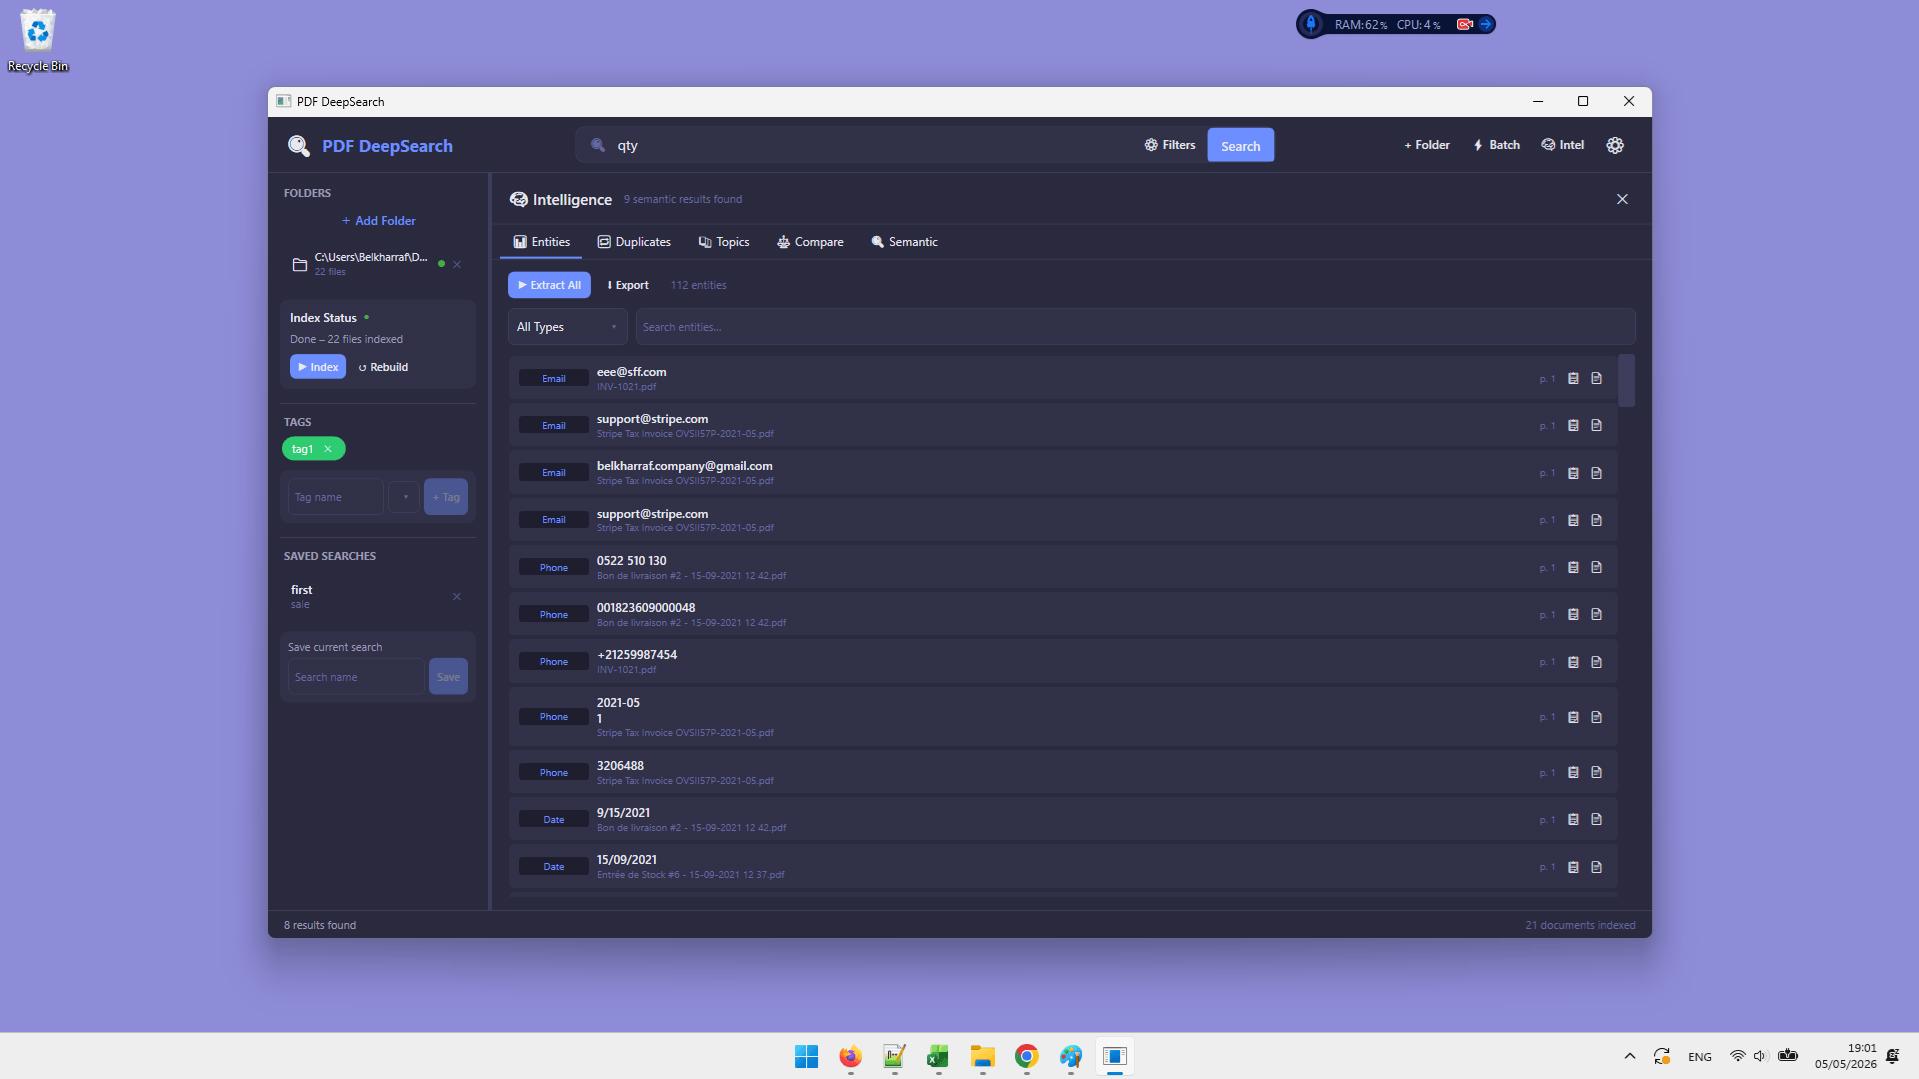Export the extracted entities
This screenshot has height=1079, width=1919.
(628, 285)
